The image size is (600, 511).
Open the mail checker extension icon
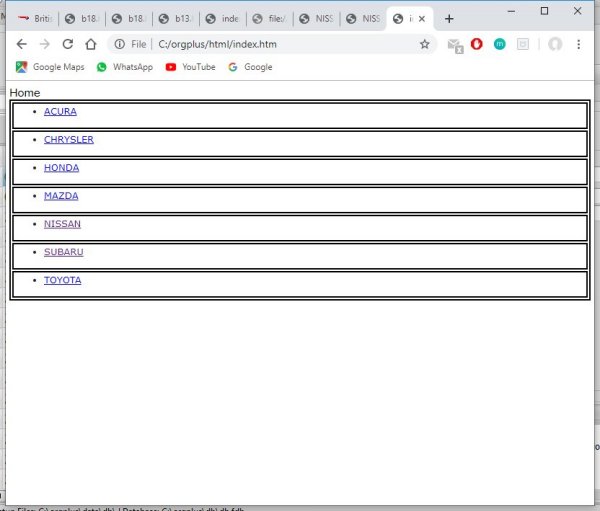click(x=455, y=45)
